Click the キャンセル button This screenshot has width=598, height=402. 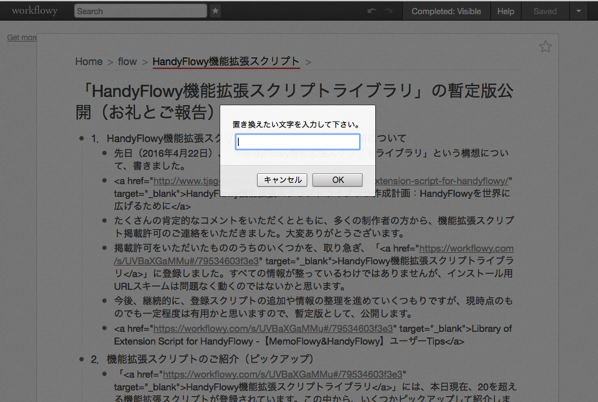282,180
